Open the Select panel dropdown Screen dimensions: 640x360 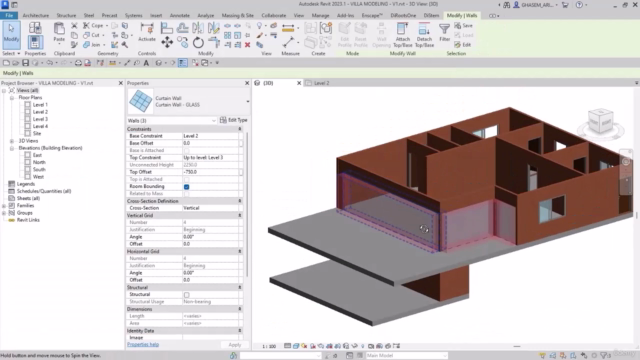11,53
